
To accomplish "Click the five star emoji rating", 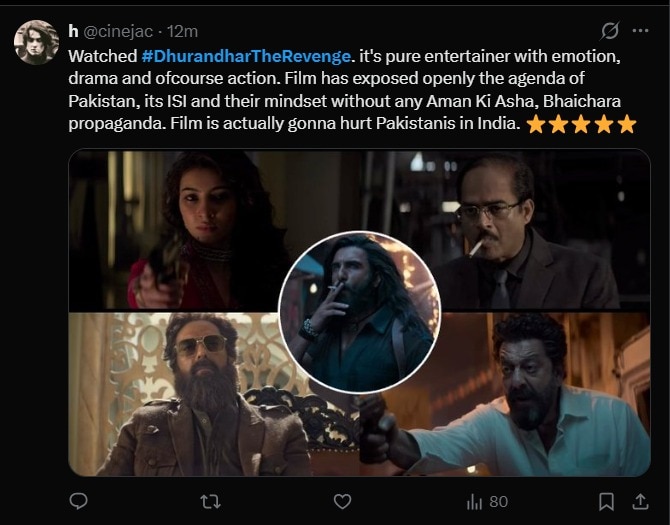I will coord(581,124).
